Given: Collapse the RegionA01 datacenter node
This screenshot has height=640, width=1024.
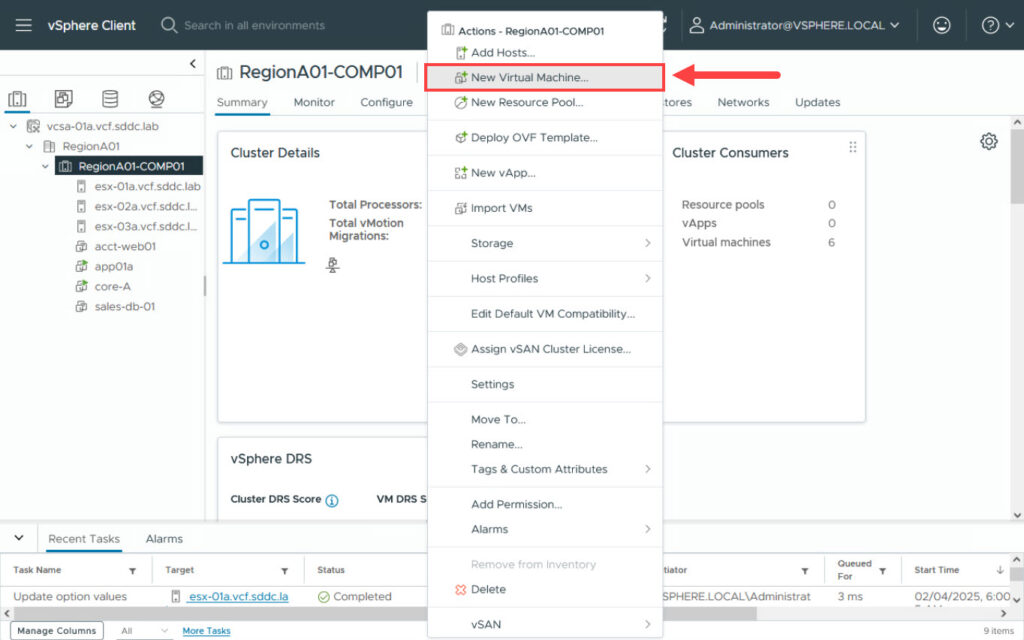Looking at the screenshot, I should (29, 146).
